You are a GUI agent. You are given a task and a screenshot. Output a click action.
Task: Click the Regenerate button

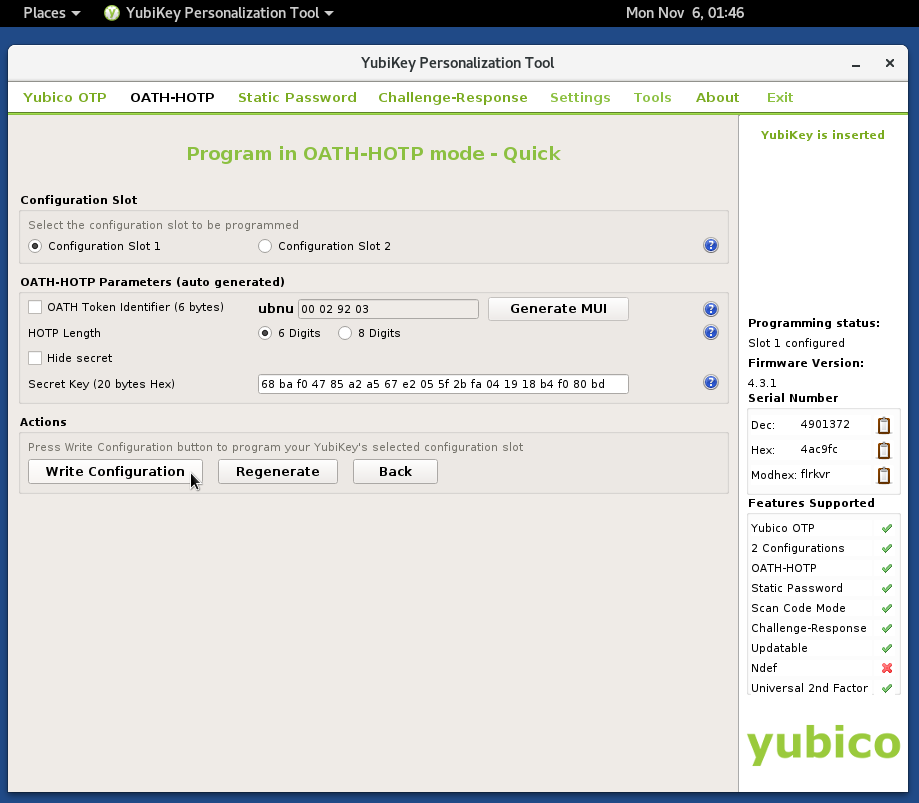[278, 472]
